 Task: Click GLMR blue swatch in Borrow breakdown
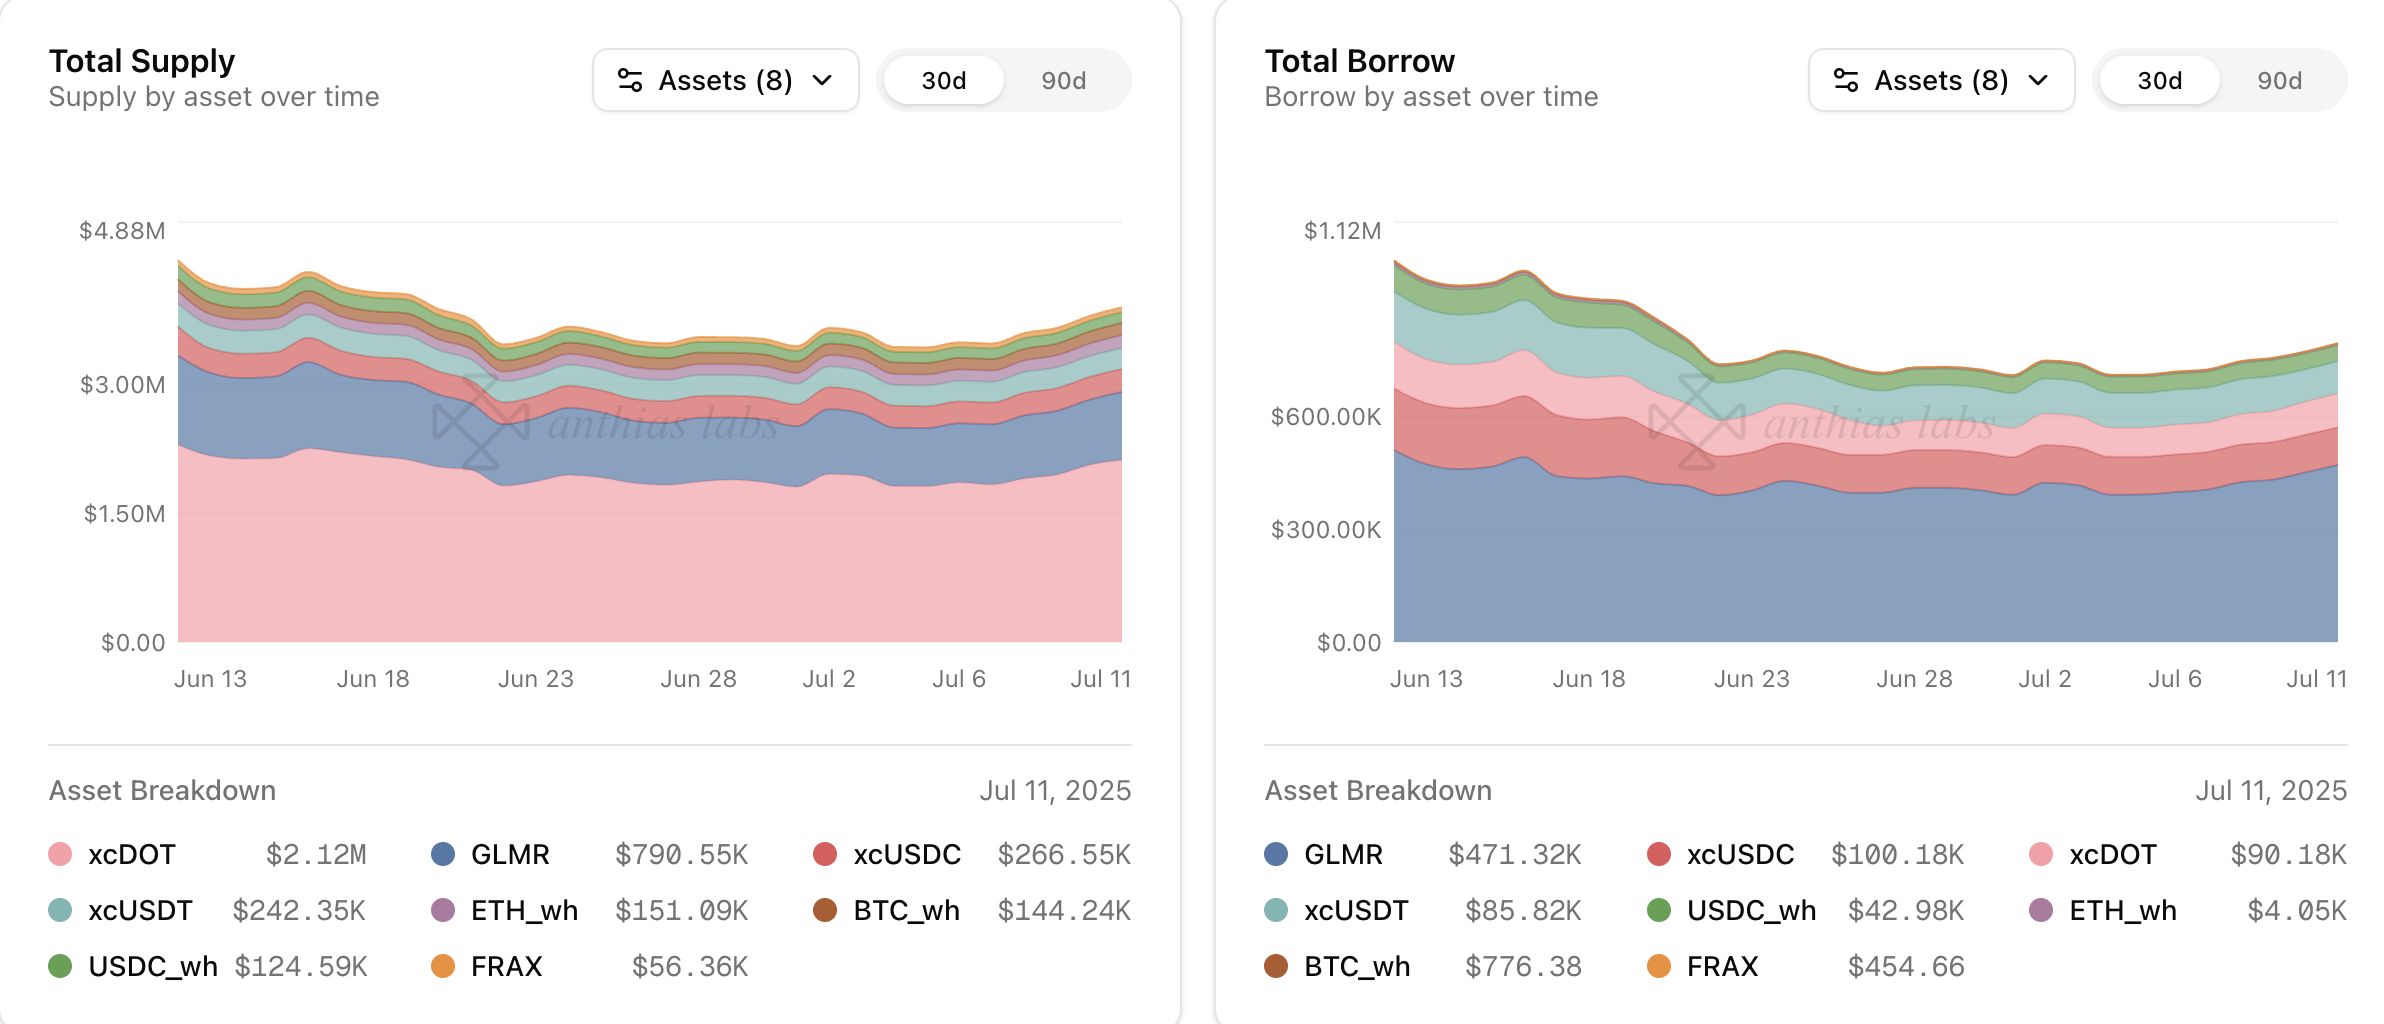coord(1276,854)
